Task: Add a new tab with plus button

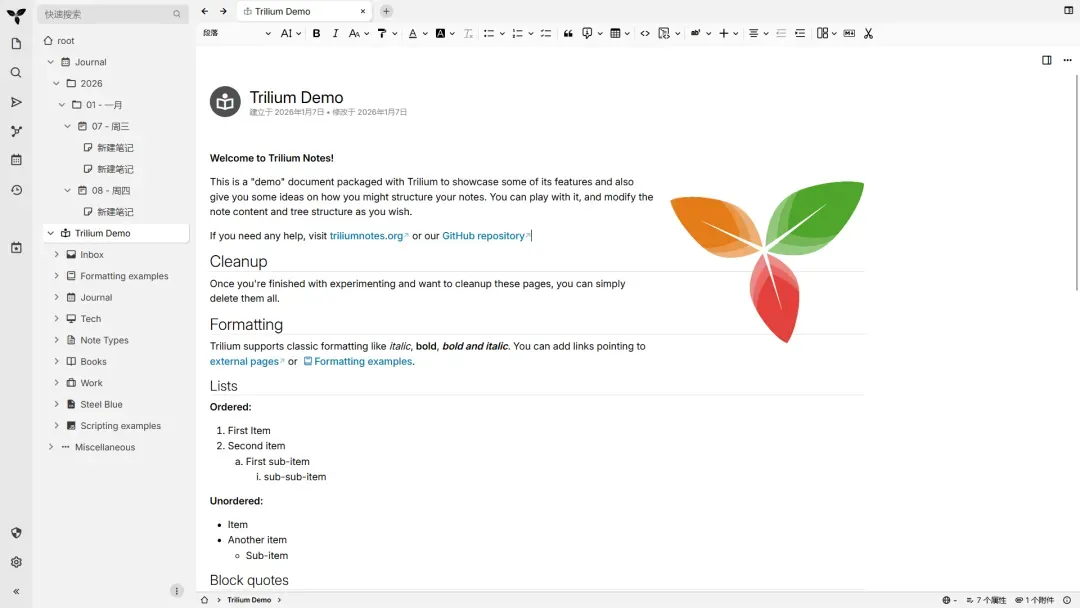Action: click(386, 11)
